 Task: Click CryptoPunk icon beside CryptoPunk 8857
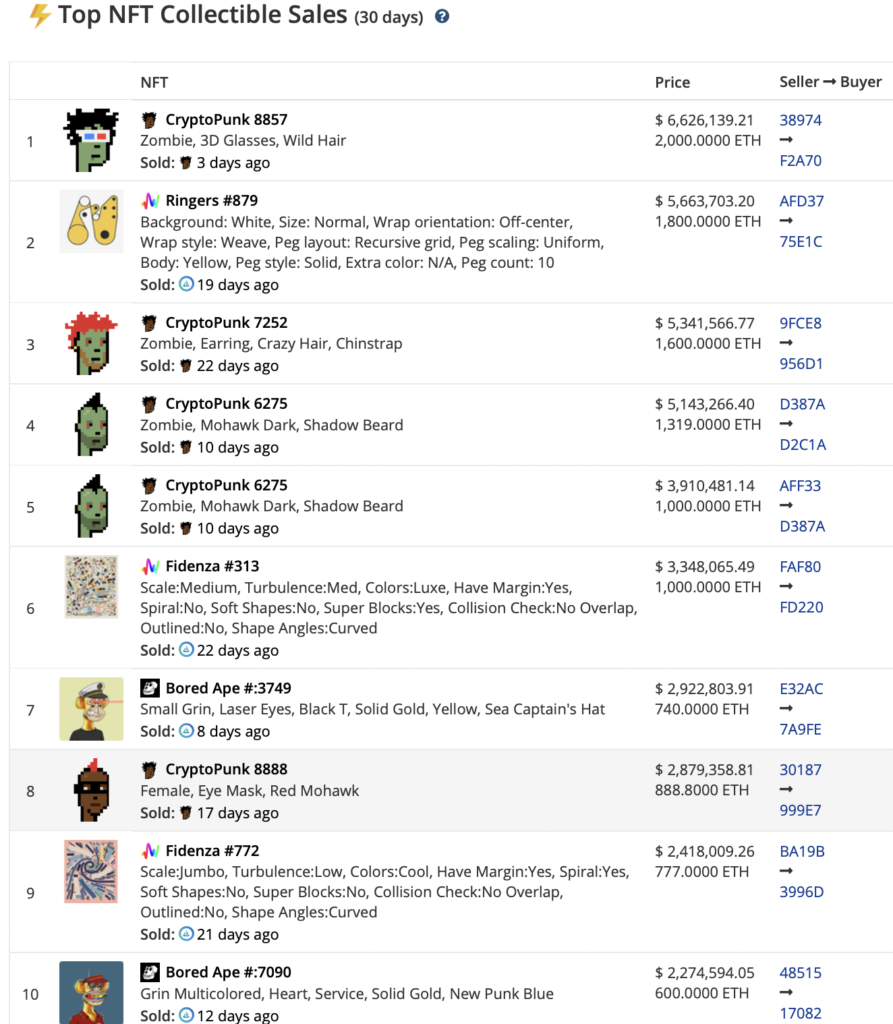click(x=150, y=120)
